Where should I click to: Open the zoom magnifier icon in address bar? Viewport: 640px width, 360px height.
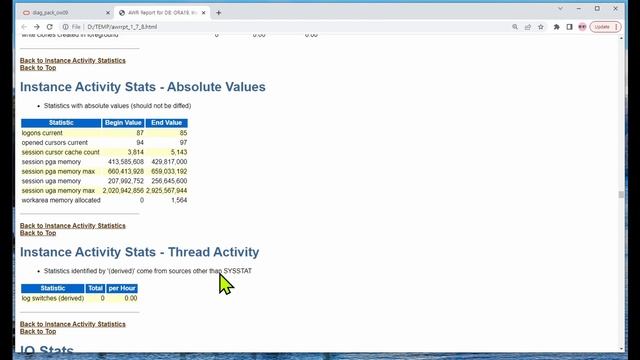click(x=515, y=27)
